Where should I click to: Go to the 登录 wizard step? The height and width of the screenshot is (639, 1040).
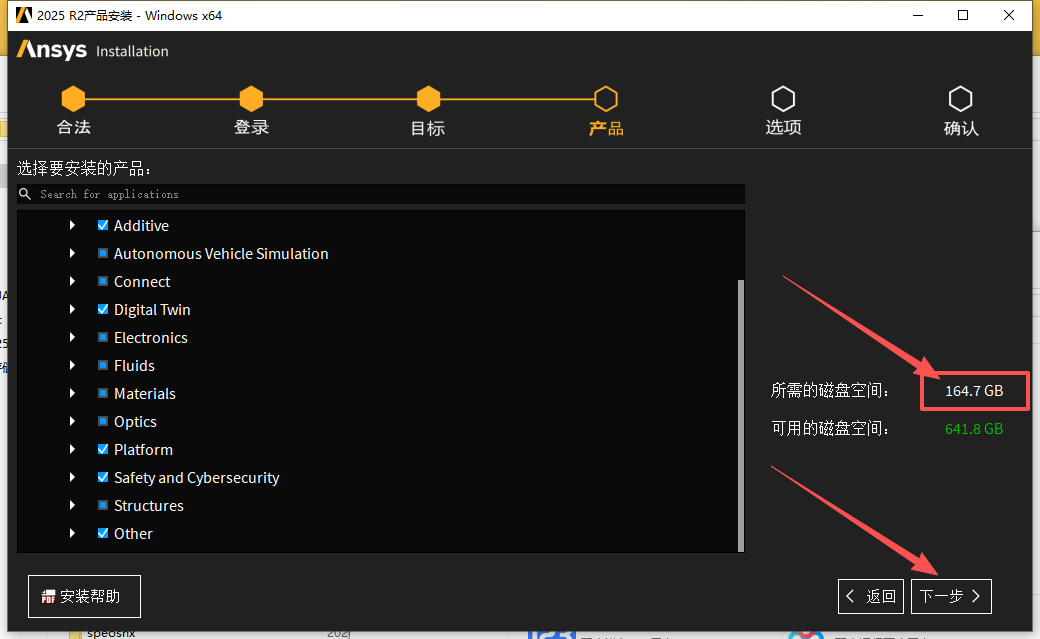(x=251, y=98)
